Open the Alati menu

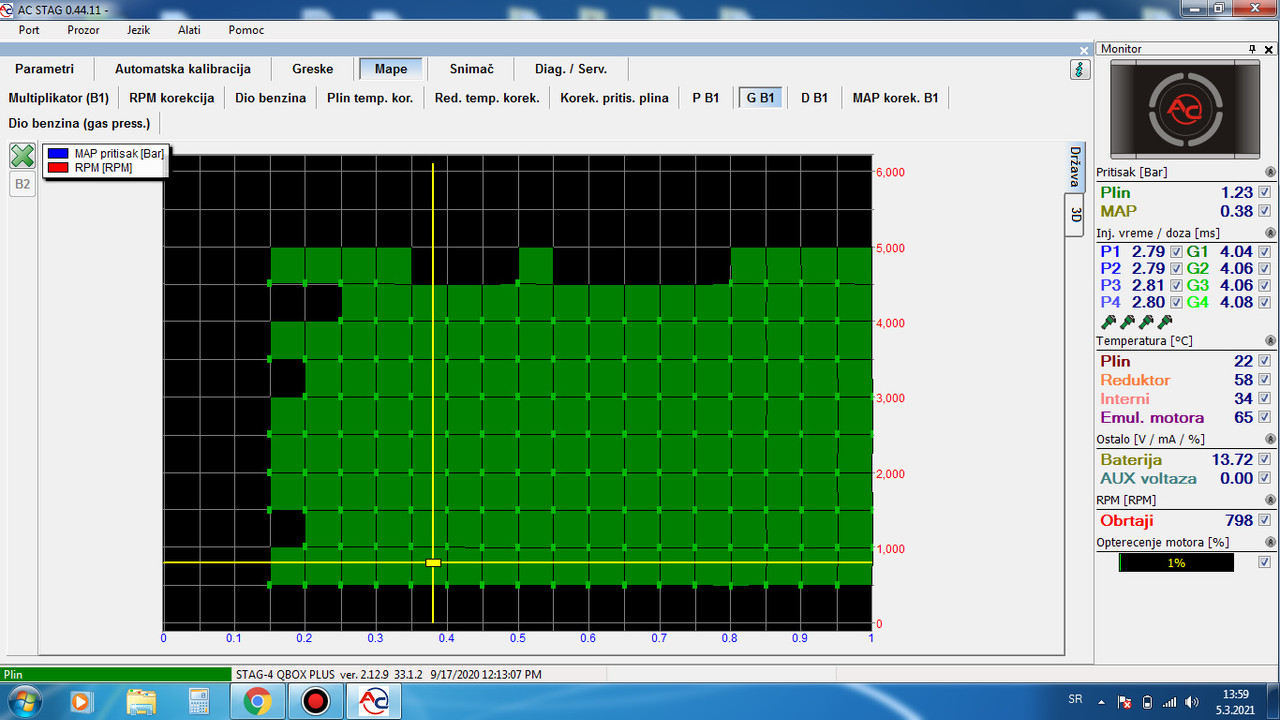[x=189, y=30]
